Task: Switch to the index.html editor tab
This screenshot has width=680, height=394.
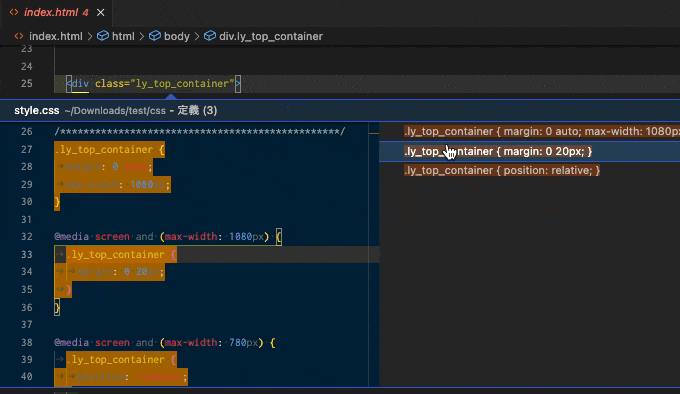Action: click(x=56, y=13)
